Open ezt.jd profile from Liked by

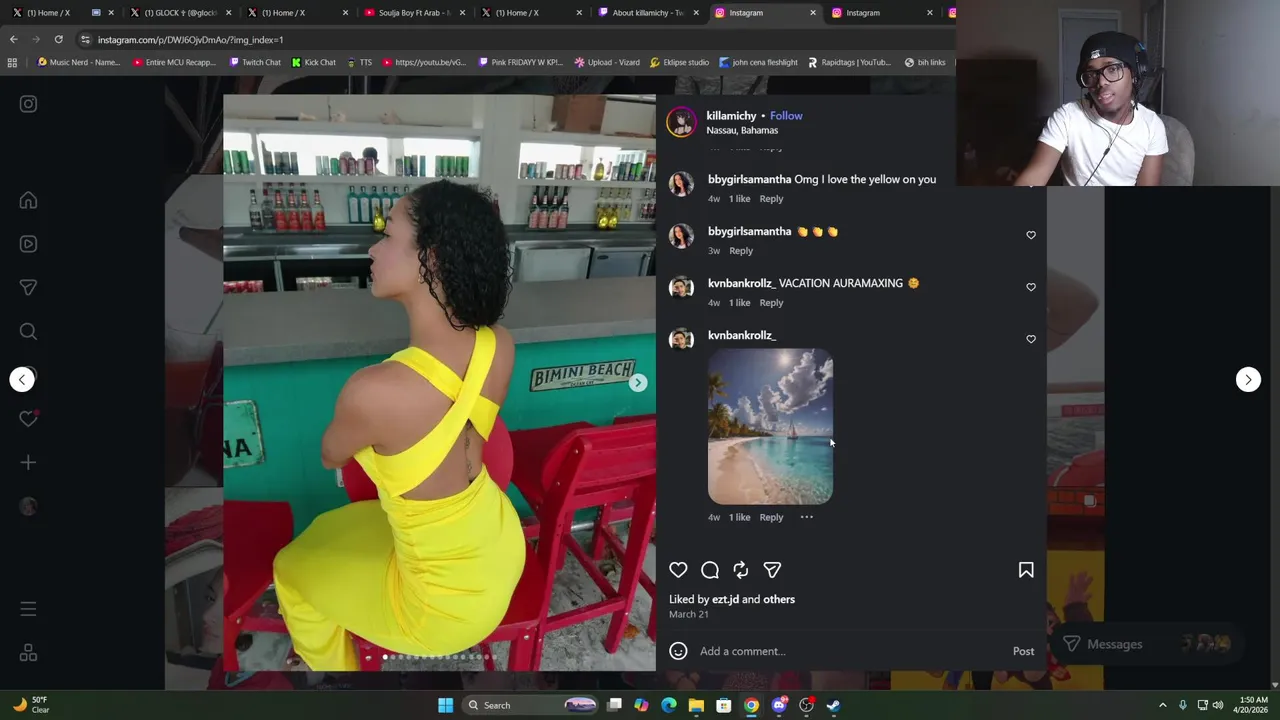point(725,599)
